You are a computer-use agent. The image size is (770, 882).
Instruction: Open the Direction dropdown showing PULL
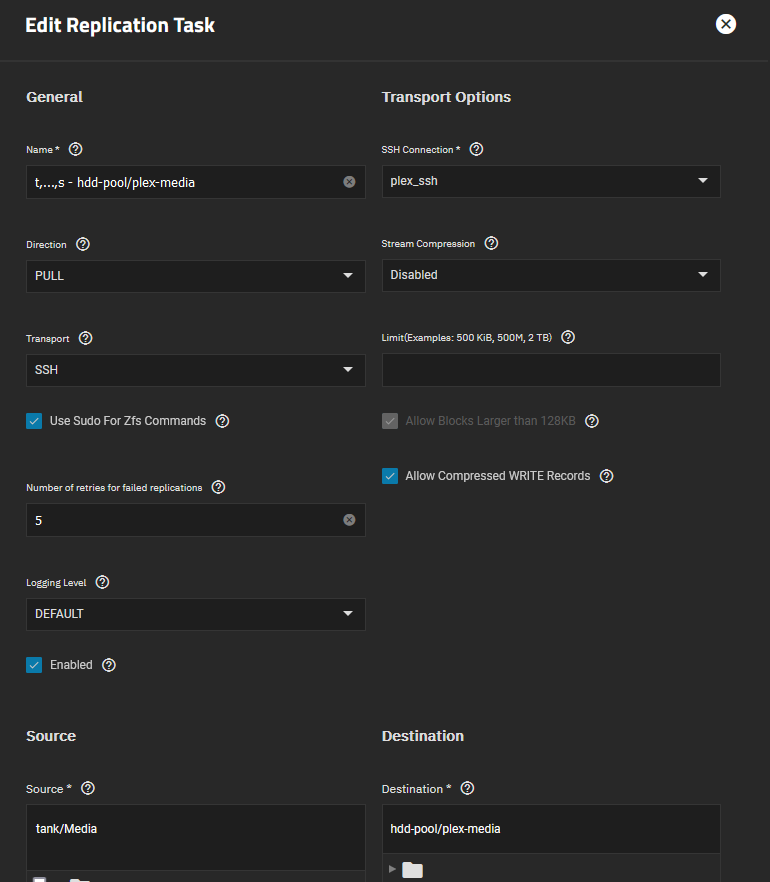[x=195, y=276]
